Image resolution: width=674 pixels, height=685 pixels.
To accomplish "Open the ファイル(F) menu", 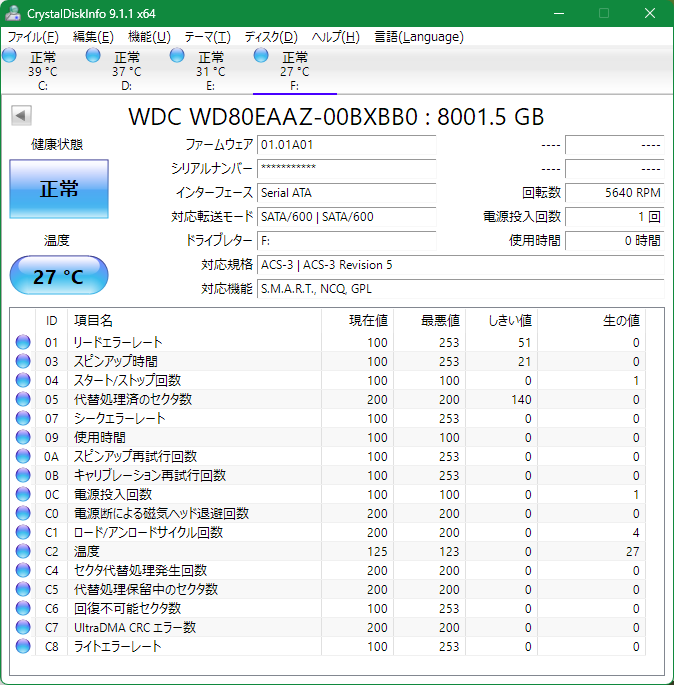I will click(x=33, y=37).
